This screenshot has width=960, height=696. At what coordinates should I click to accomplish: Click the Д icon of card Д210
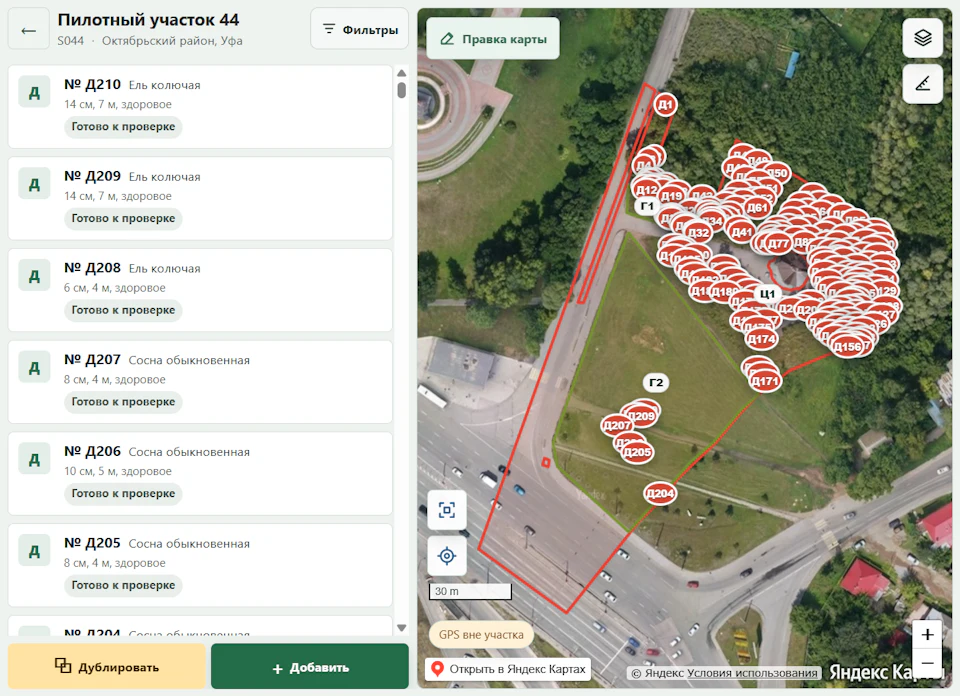[x=34, y=92]
